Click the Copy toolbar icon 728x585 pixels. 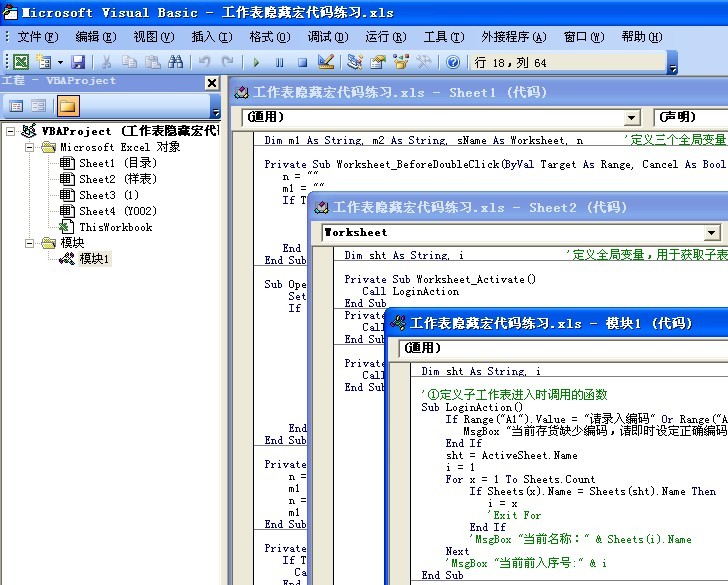tap(130, 62)
